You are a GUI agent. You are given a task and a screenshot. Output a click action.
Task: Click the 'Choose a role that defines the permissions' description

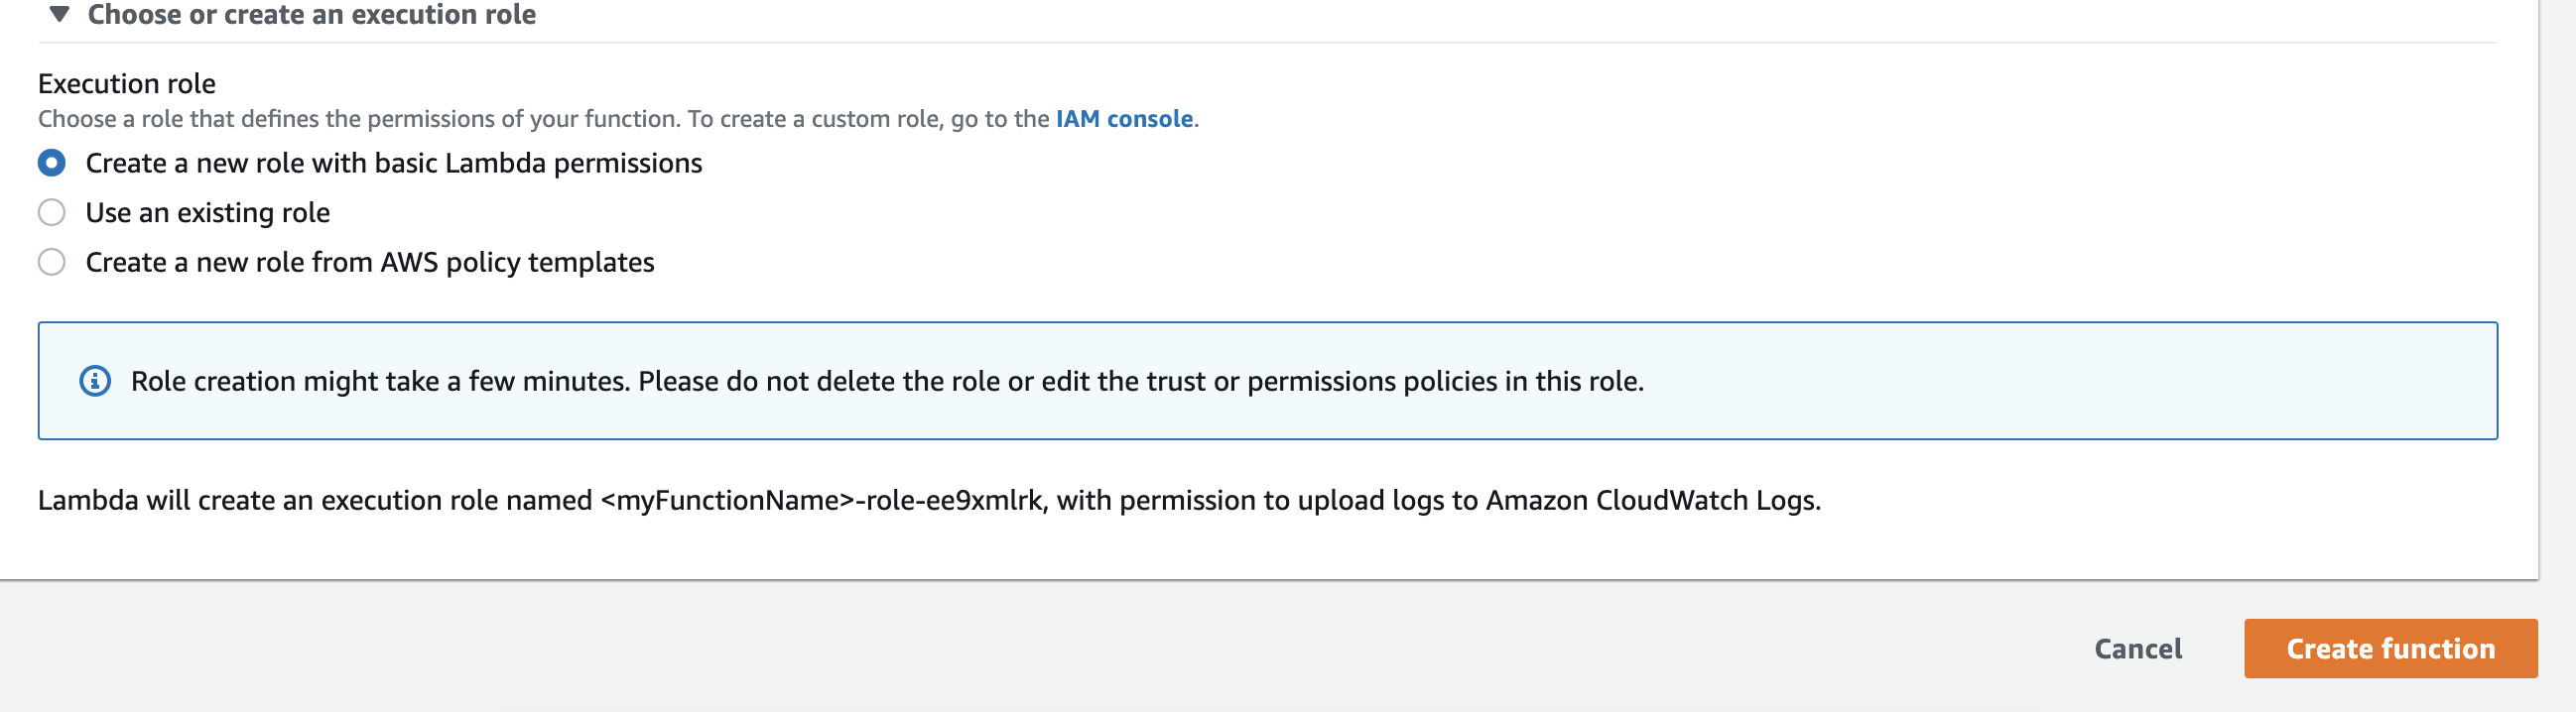coord(618,119)
